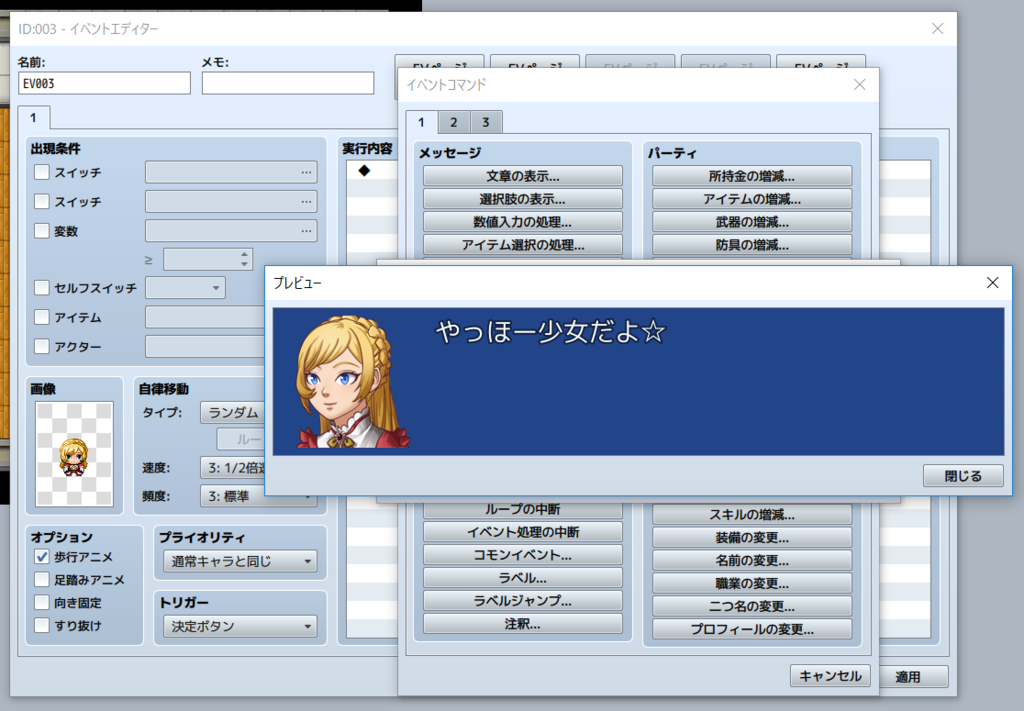Click キャンセル in the event command dialog
Image resolution: width=1024 pixels, height=711 pixels.
coord(830,676)
